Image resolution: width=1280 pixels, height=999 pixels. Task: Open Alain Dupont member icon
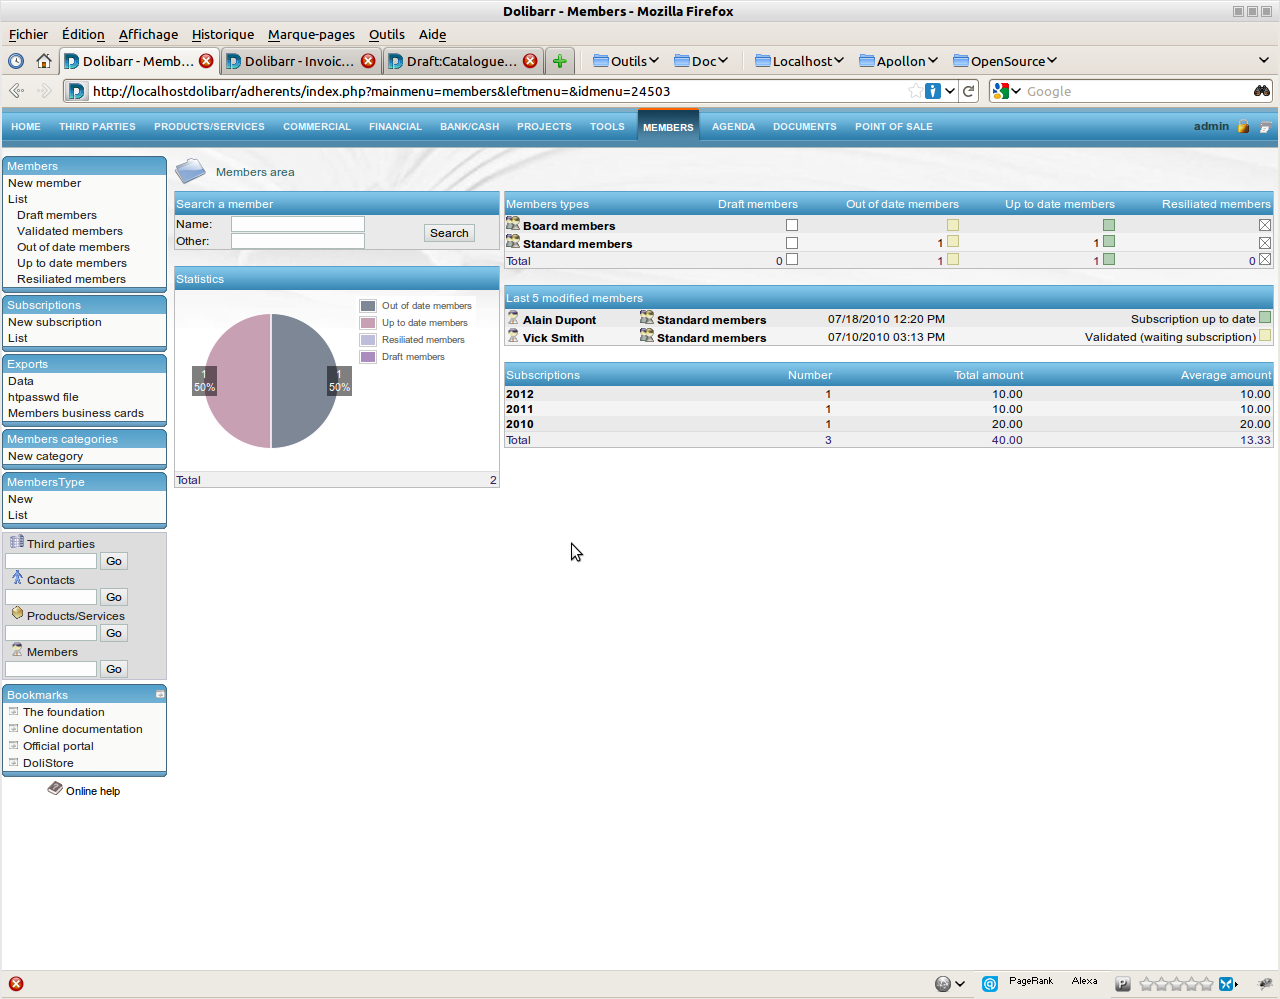click(x=513, y=318)
